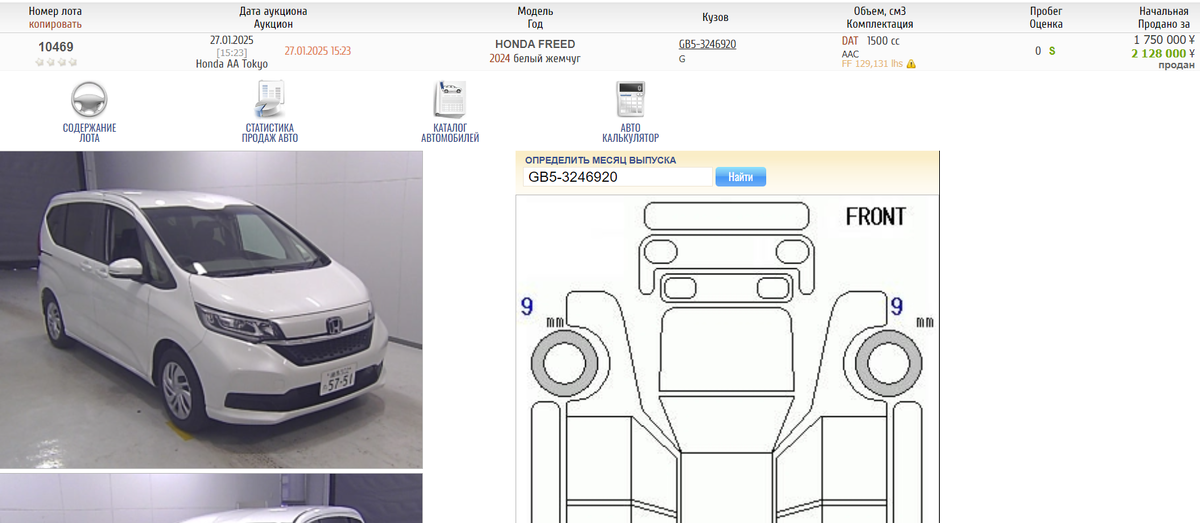Click the 'Honda AA Tokyo' auction name
1200x523 pixels.
tap(232, 63)
